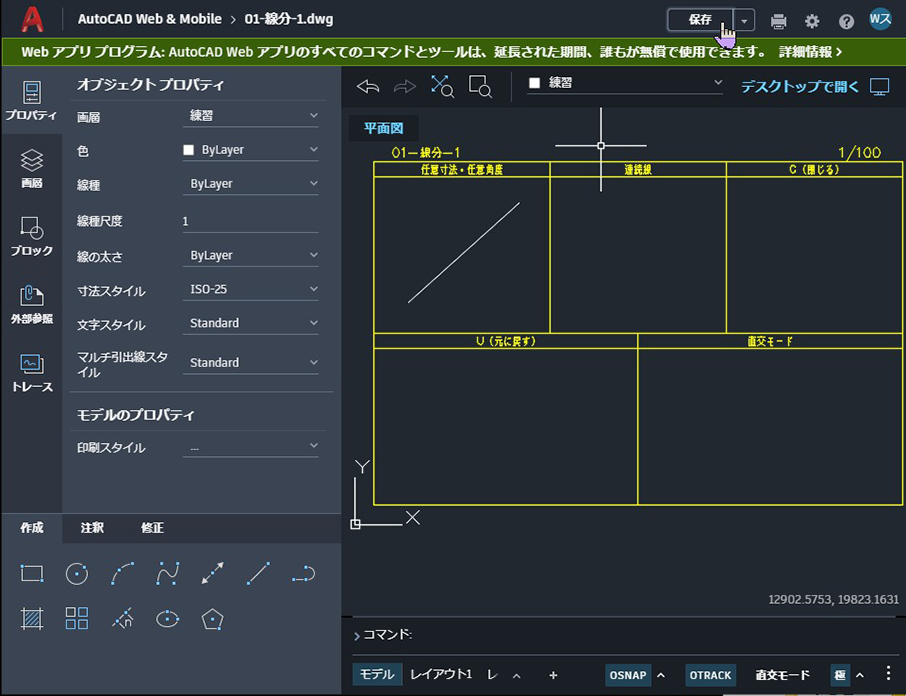Click the AutoCAD Web & Mobile breadcrumb
The image size is (906, 696).
click(150, 19)
